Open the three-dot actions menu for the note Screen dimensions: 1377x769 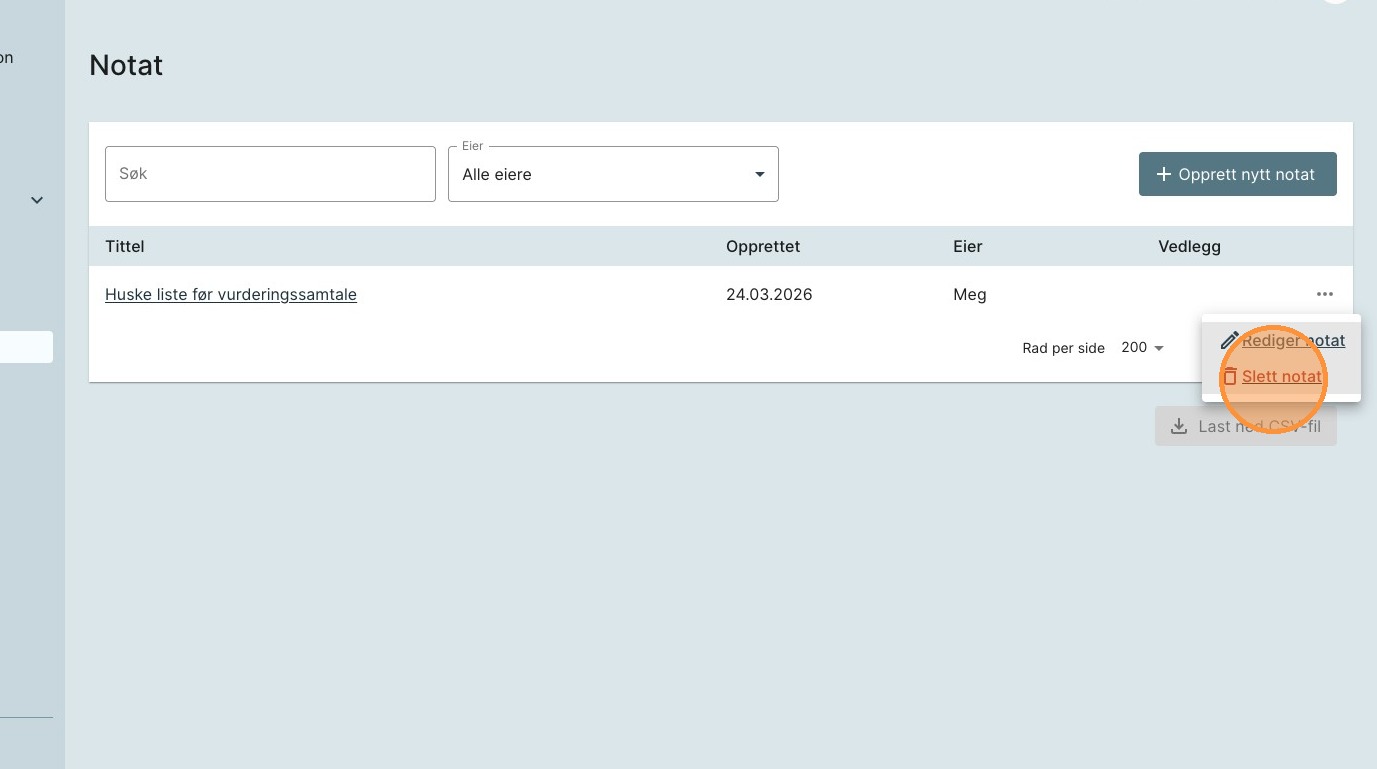pyautogui.click(x=1324, y=294)
